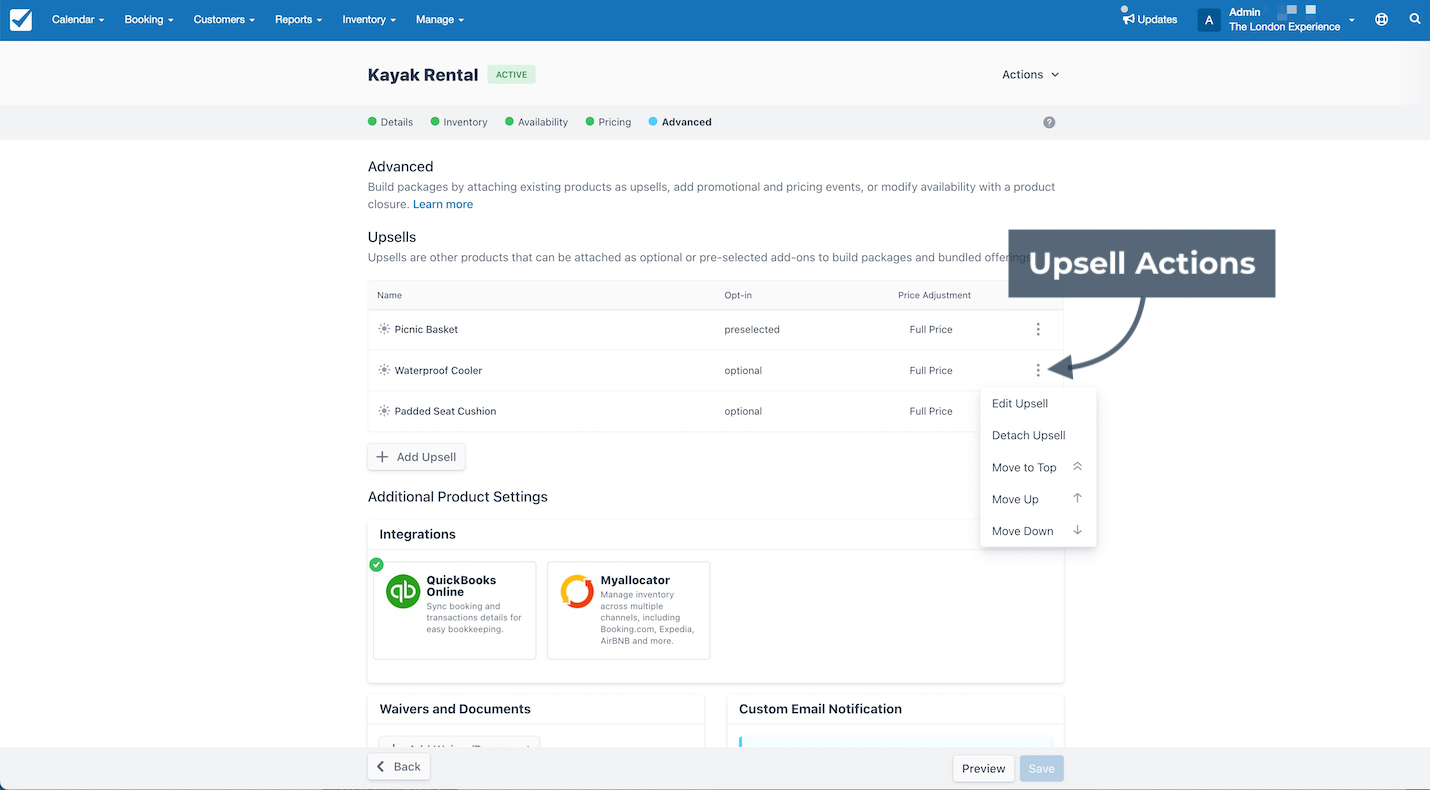Follow the Learn more link
This screenshot has width=1430, height=790.
coord(443,204)
